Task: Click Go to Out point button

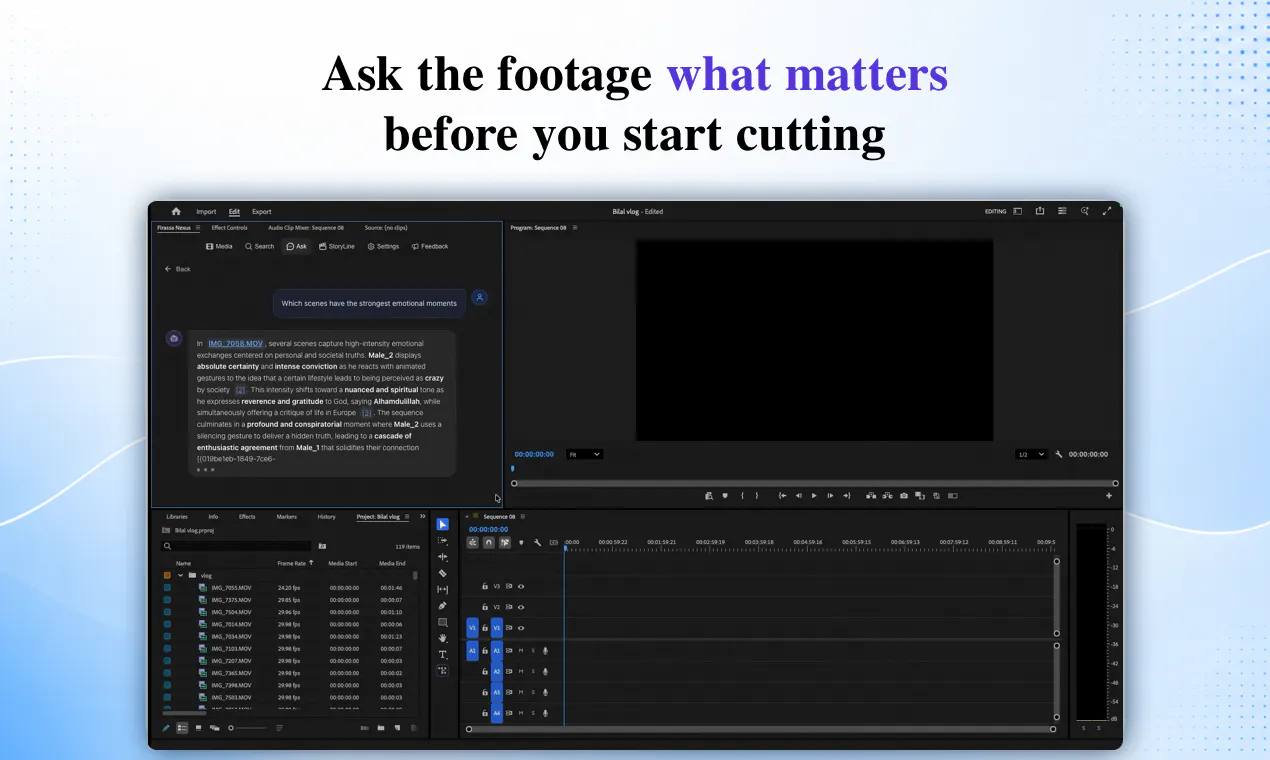Action: (847, 495)
